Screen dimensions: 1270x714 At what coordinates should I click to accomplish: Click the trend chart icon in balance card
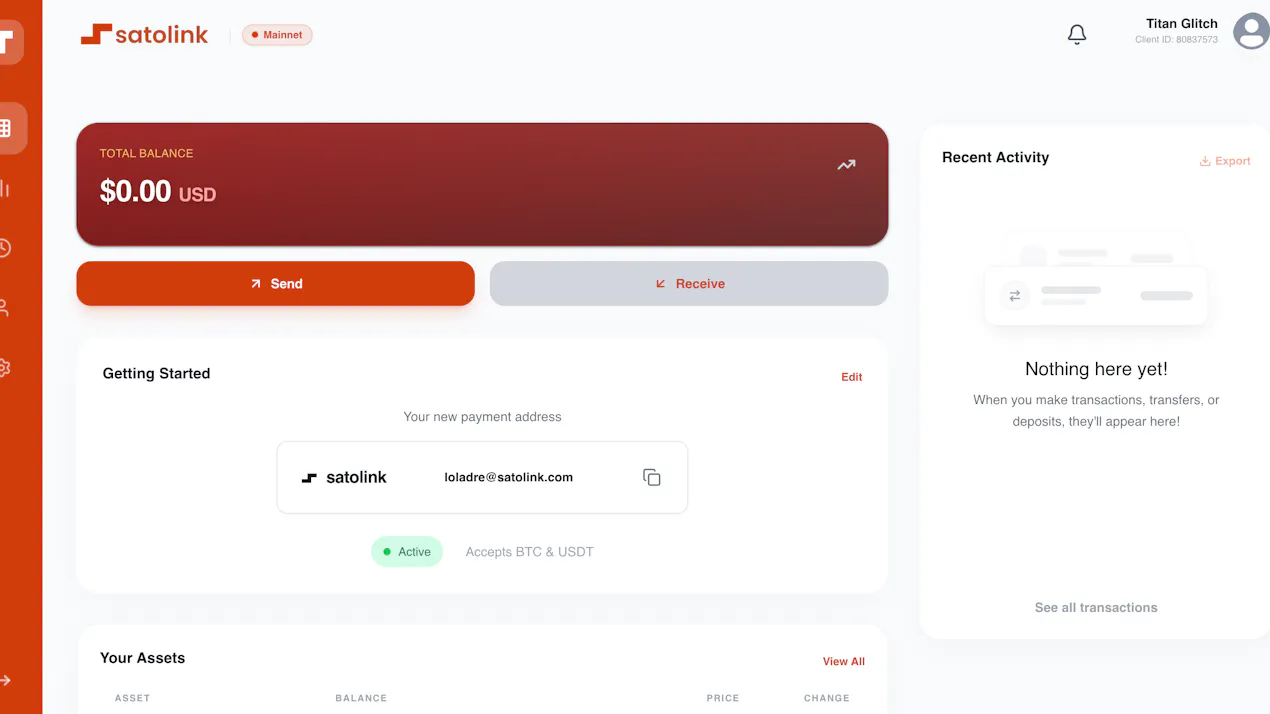coord(846,165)
